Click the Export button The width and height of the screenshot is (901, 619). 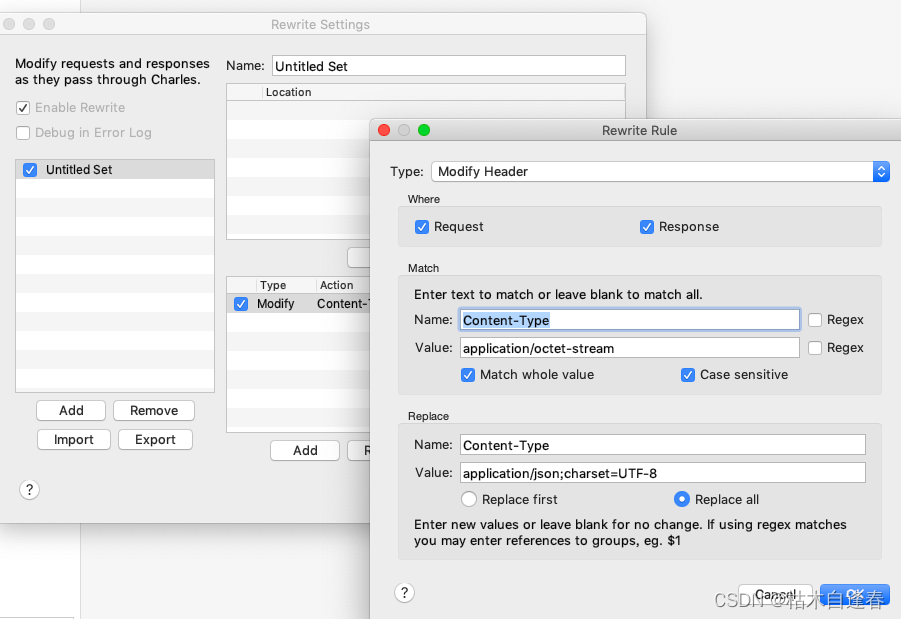(155, 440)
